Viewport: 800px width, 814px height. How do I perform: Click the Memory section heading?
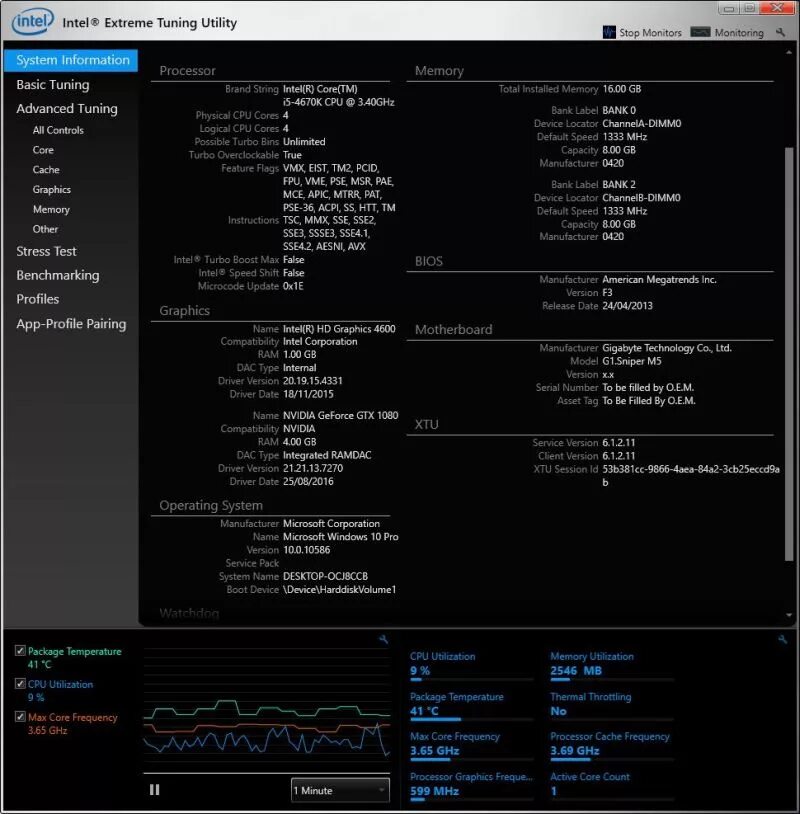point(439,71)
